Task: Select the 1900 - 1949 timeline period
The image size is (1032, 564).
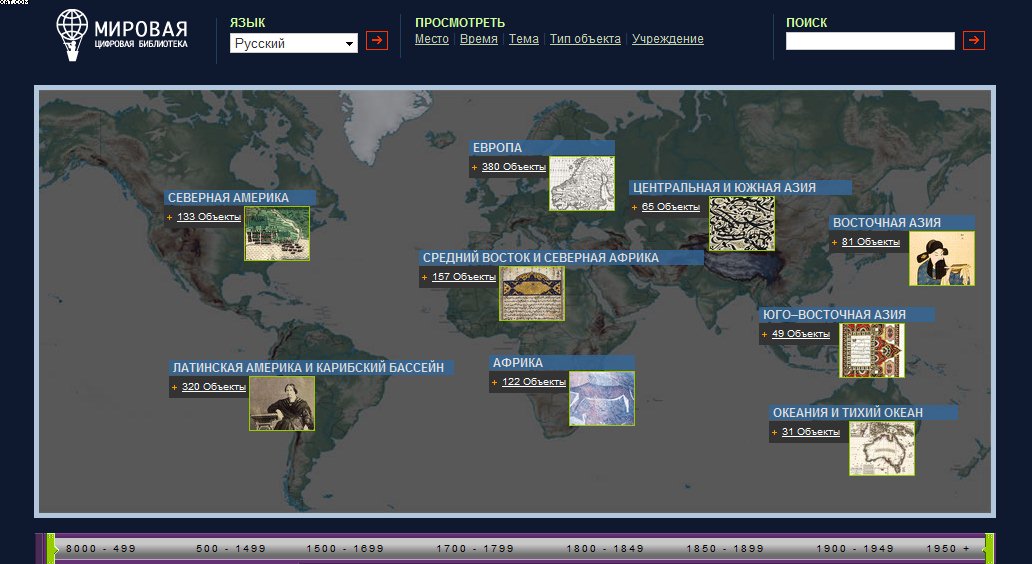Action: (855, 548)
